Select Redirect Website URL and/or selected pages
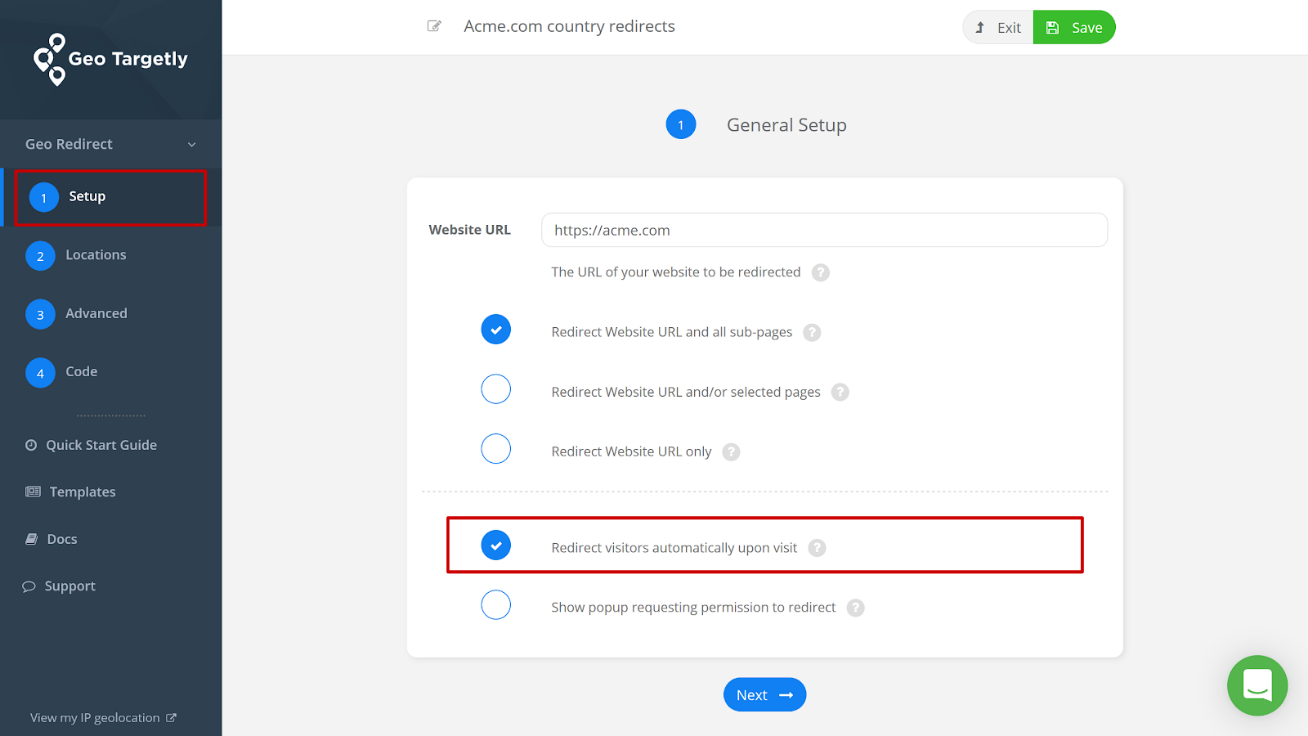Viewport: 1308px width, 736px height. coord(496,388)
